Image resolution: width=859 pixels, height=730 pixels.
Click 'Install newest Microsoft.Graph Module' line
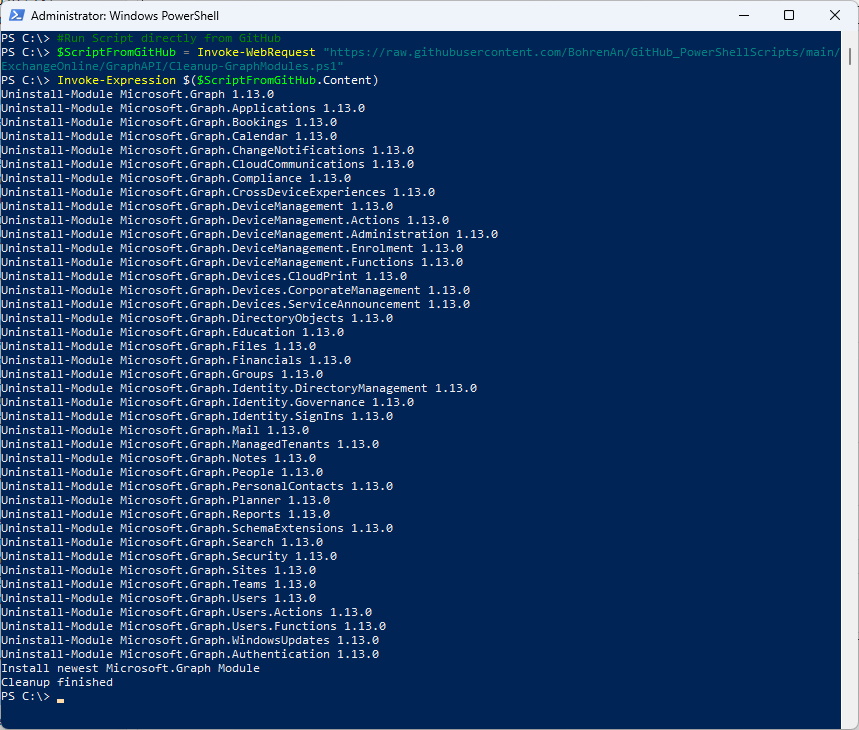[130, 668]
